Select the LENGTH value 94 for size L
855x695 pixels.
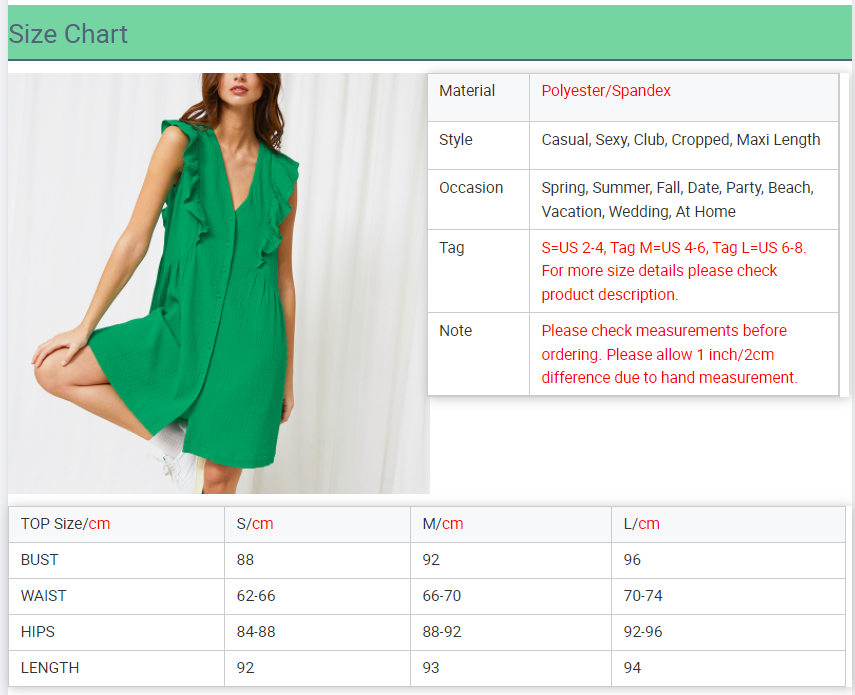[x=632, y=668]
